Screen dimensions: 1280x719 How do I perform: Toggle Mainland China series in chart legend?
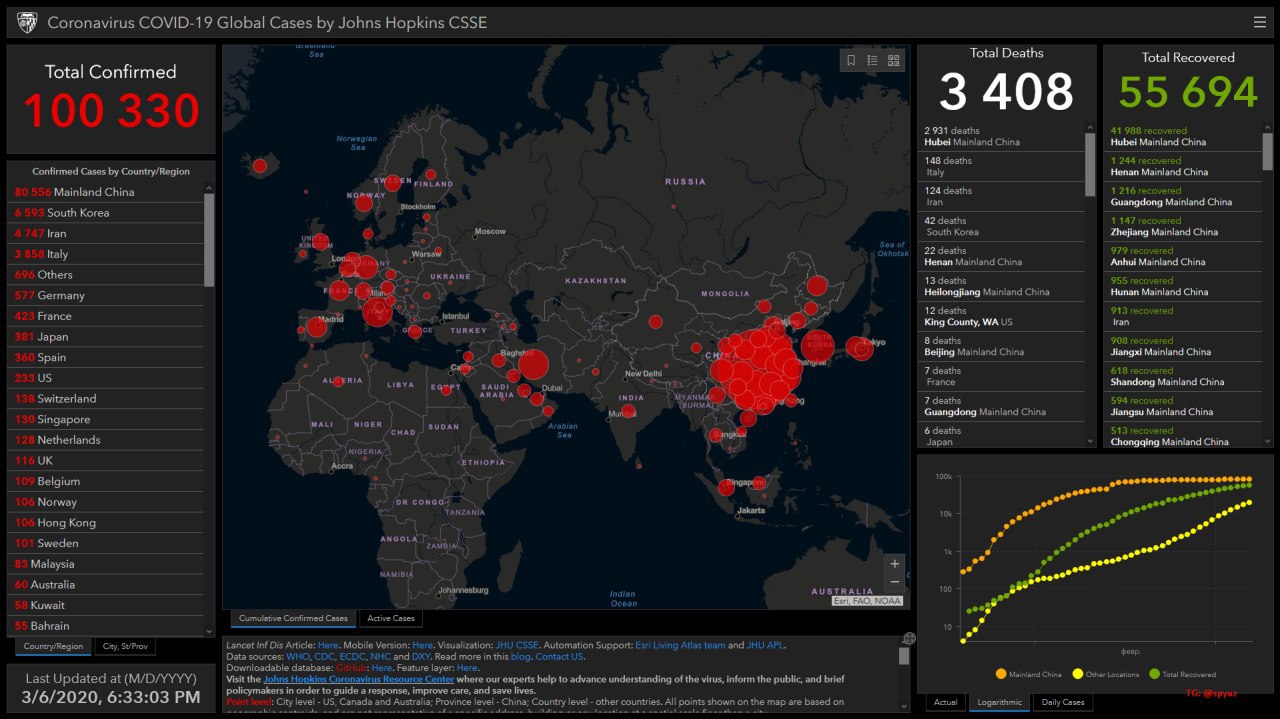[1029, 674]
